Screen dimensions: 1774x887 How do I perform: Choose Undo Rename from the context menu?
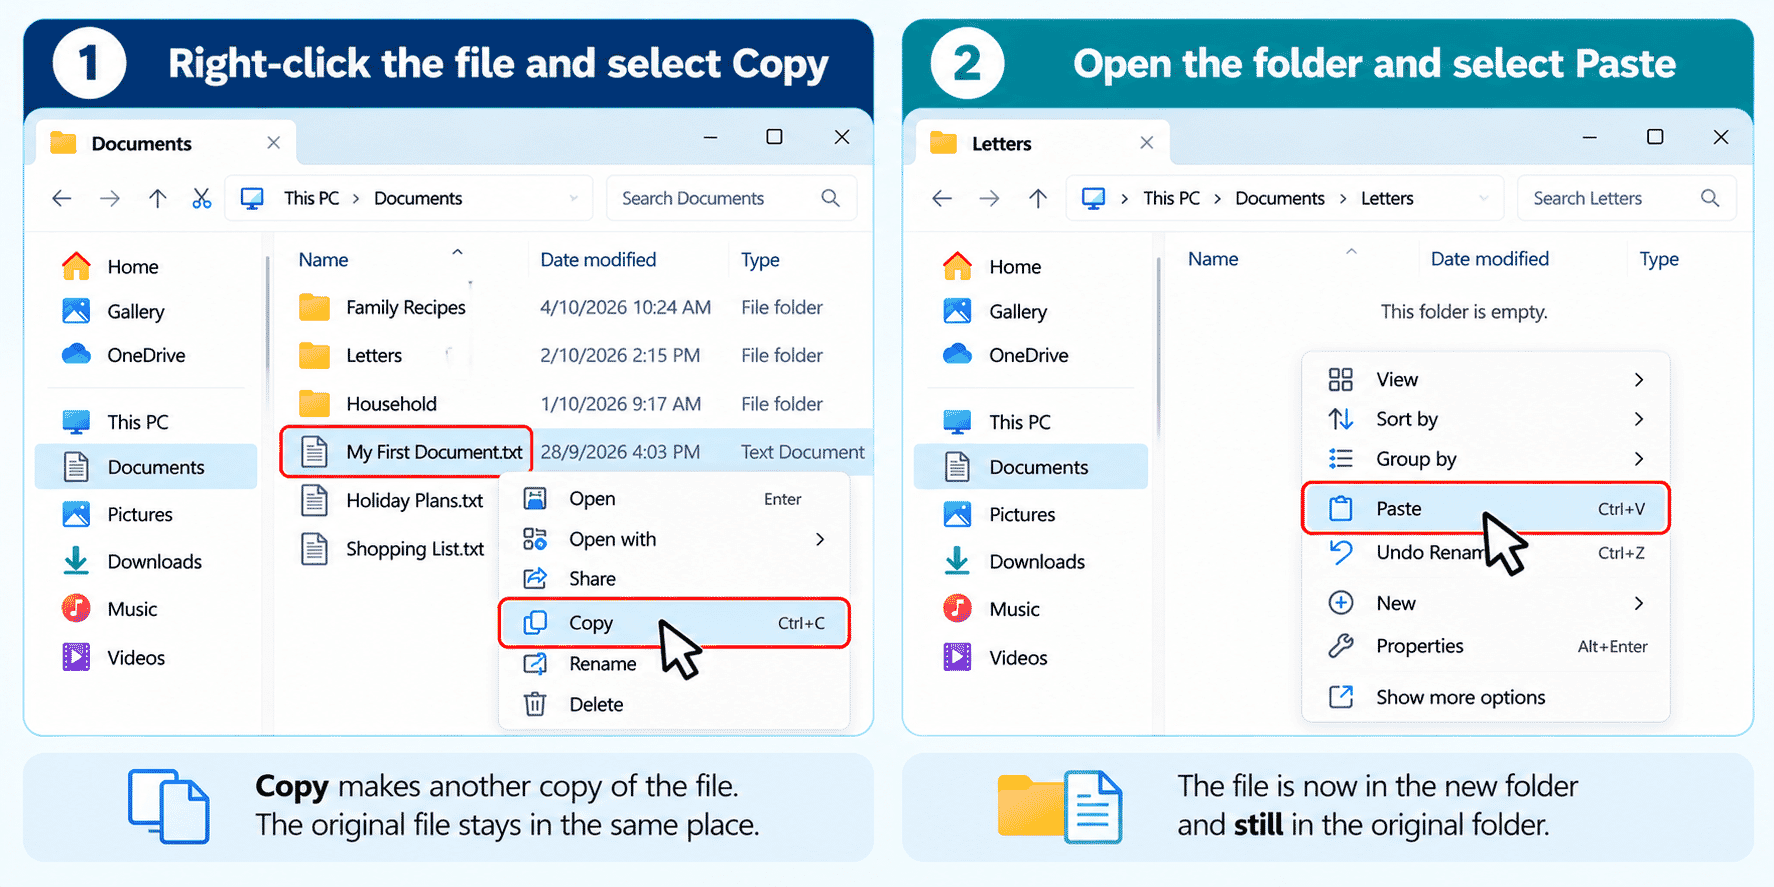click(x=1486, y=552)
